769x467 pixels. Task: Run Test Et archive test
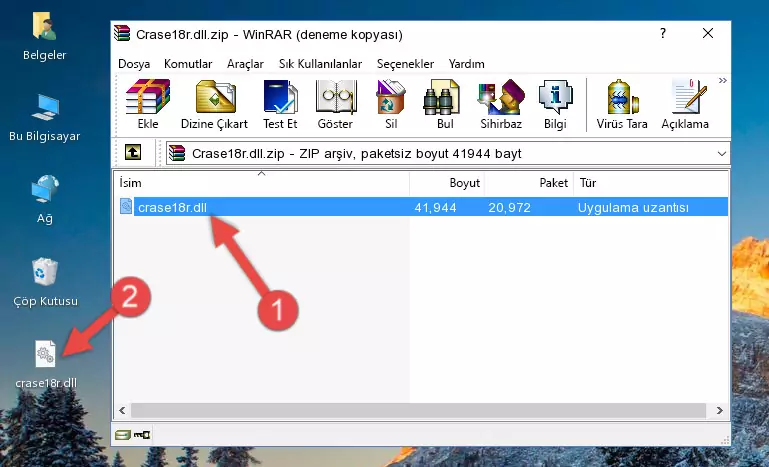coord(280,104)
